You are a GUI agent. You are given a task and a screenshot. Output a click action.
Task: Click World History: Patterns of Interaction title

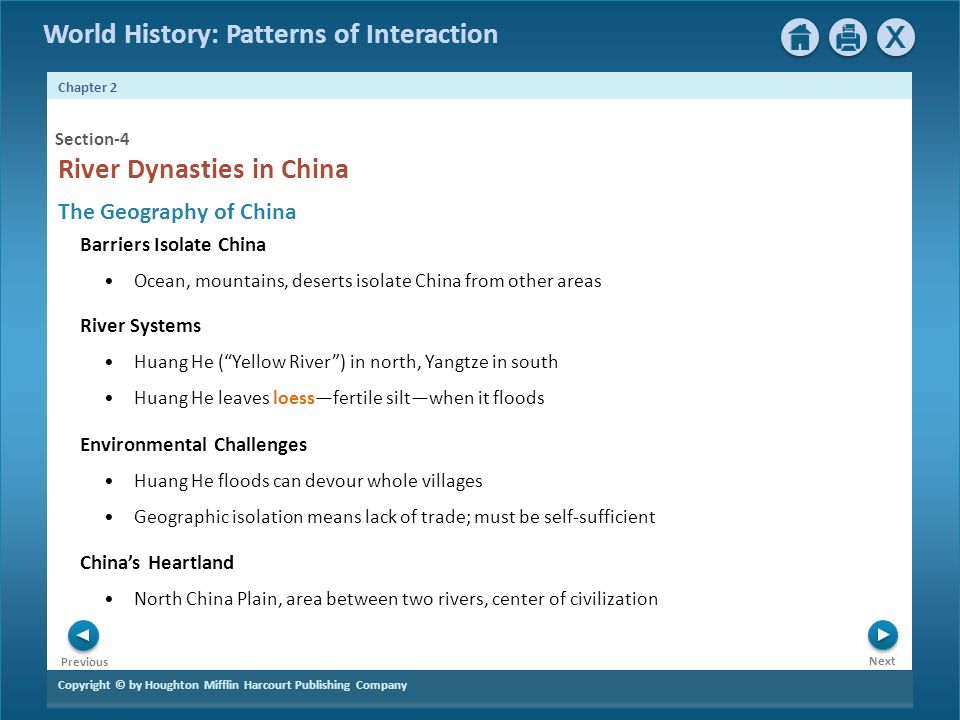pyautogui.click(x=271, y=34)
